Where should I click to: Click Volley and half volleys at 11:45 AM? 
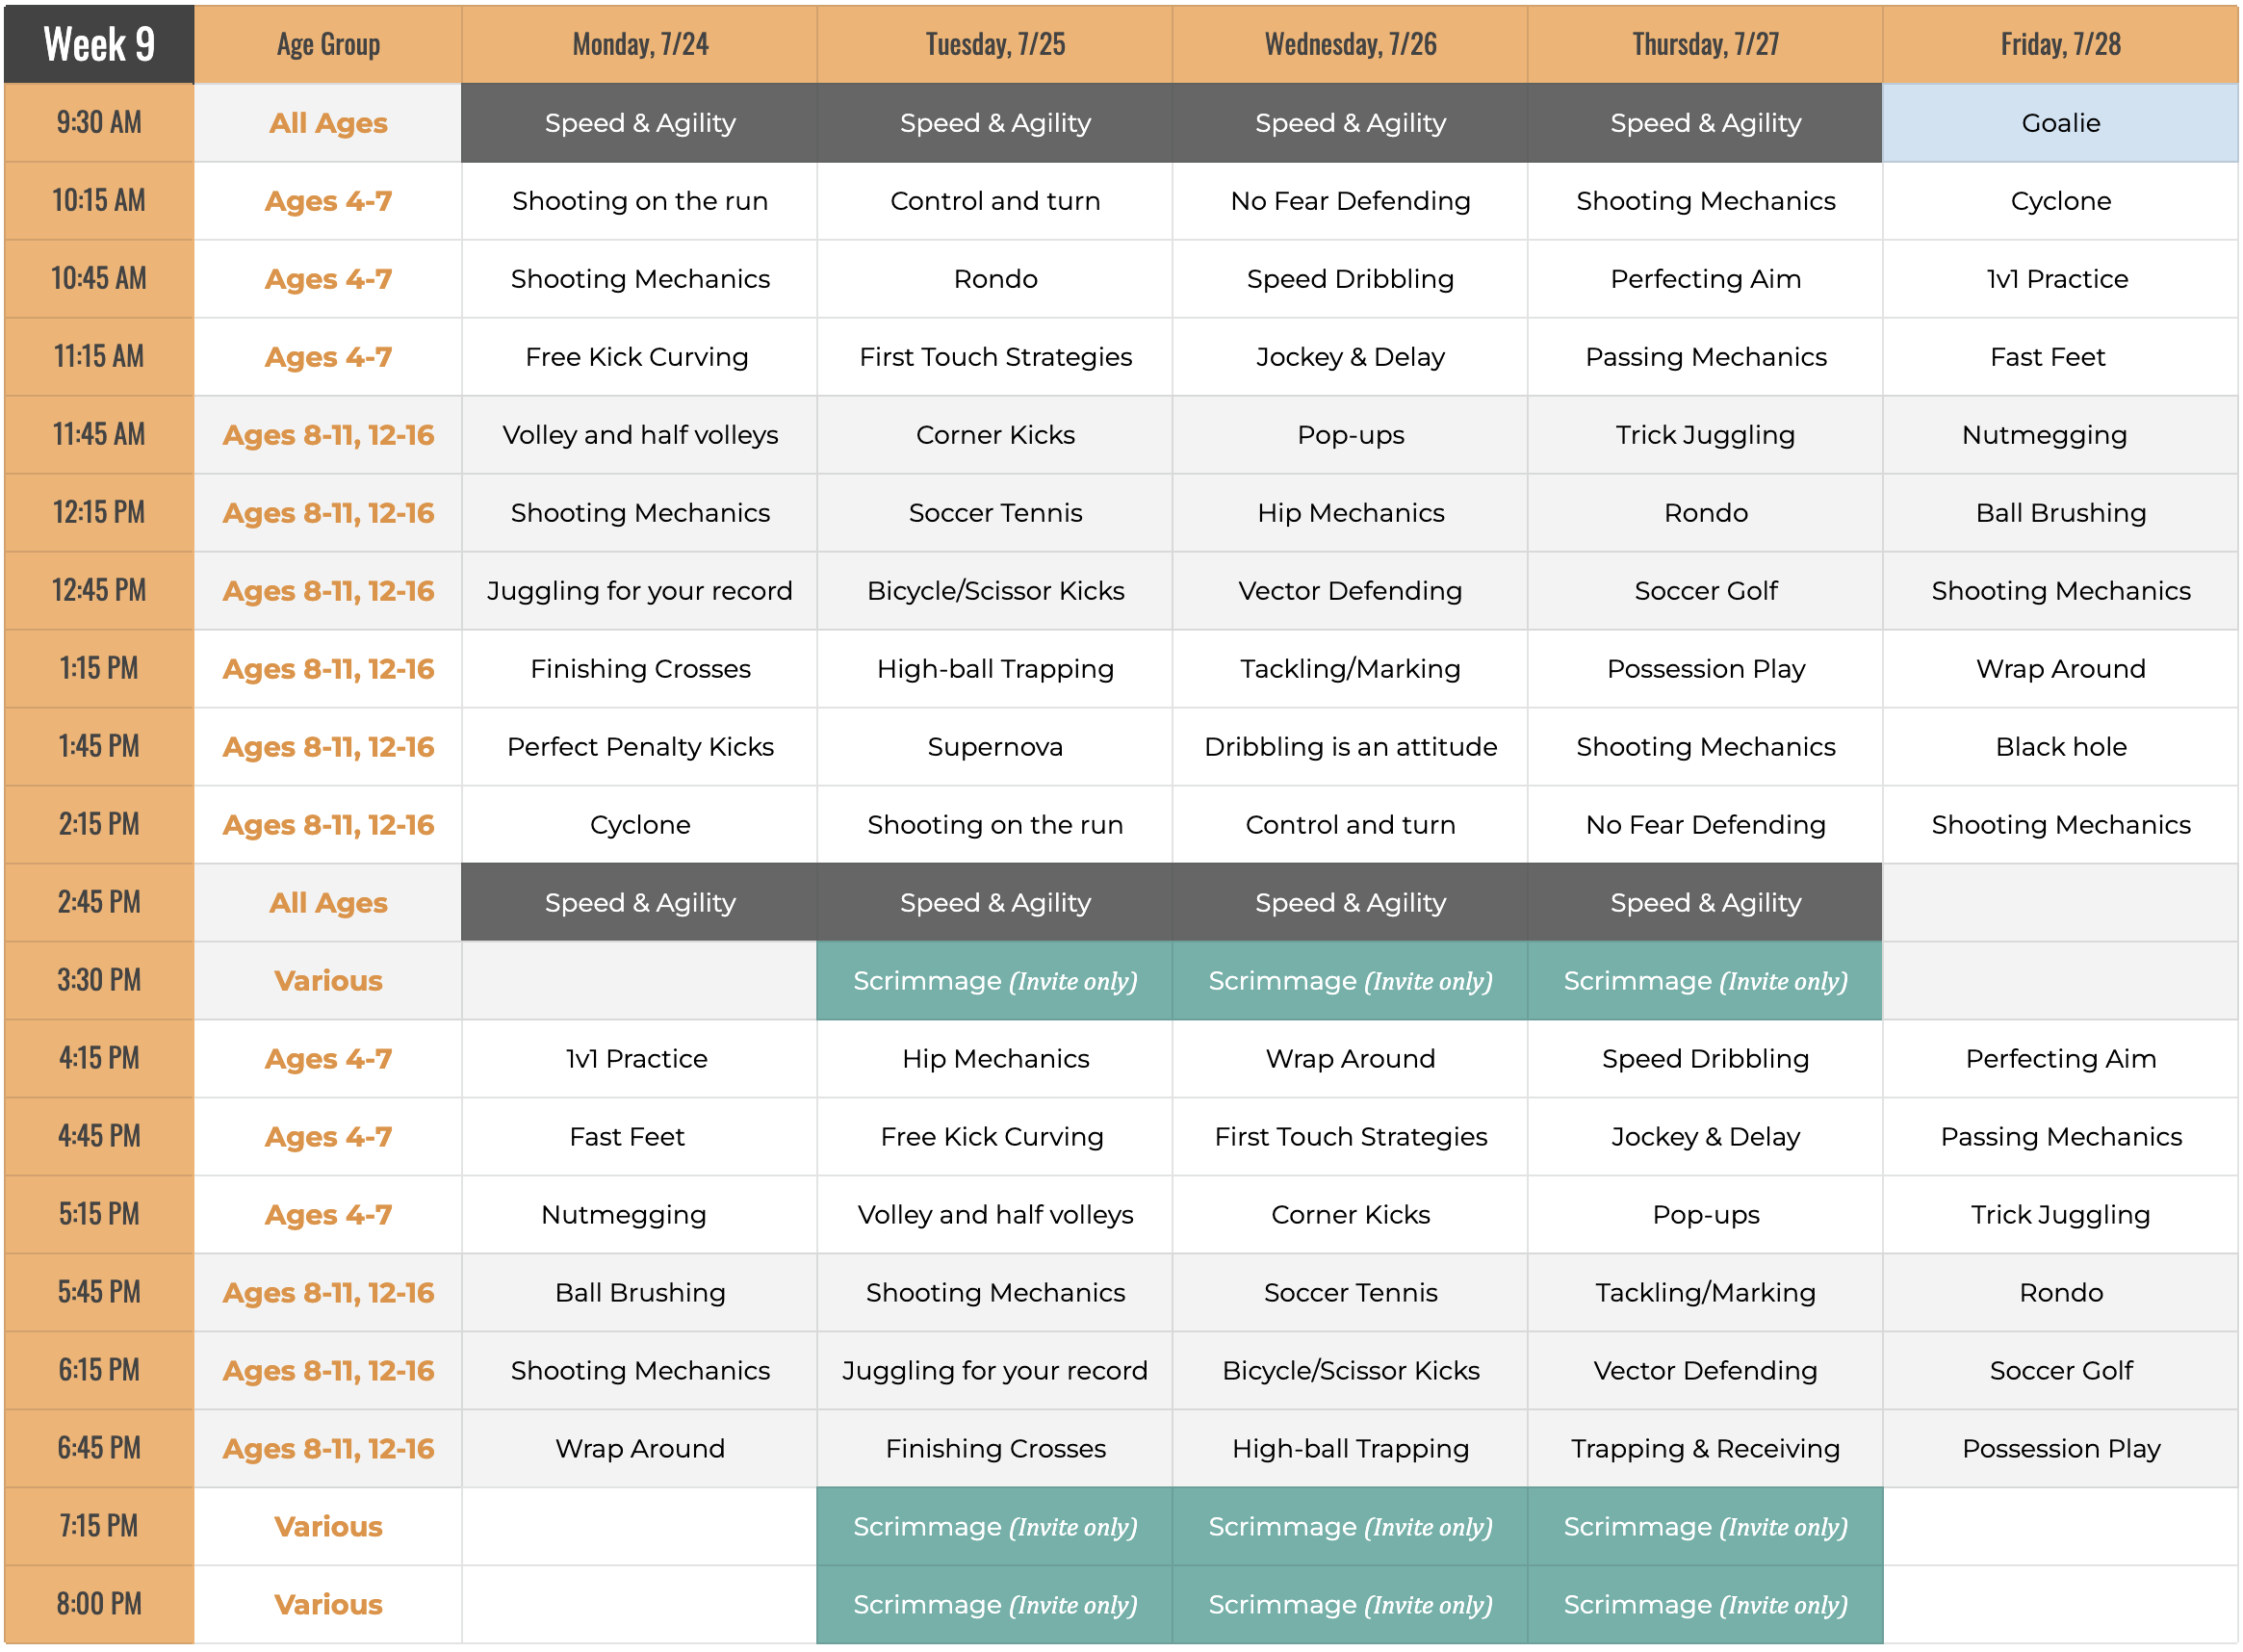pyautogui.click(x=640, y=435)
